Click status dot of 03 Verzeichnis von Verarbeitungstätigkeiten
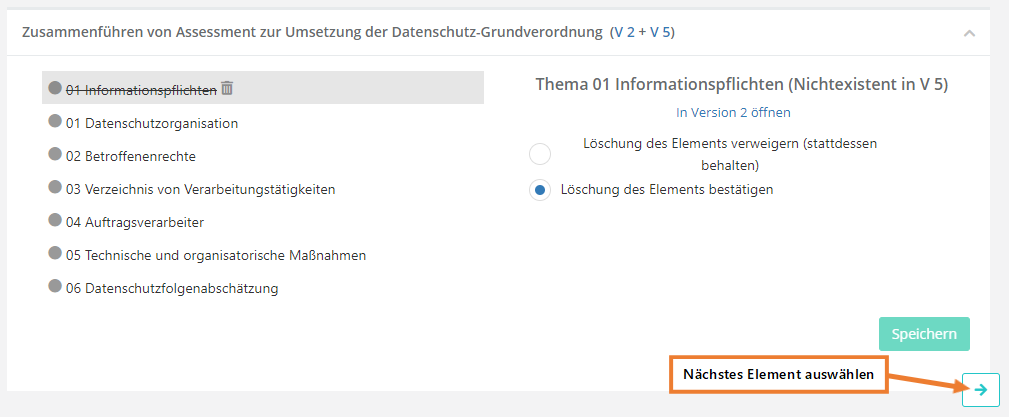The image size is (1009, 417). 55,188
